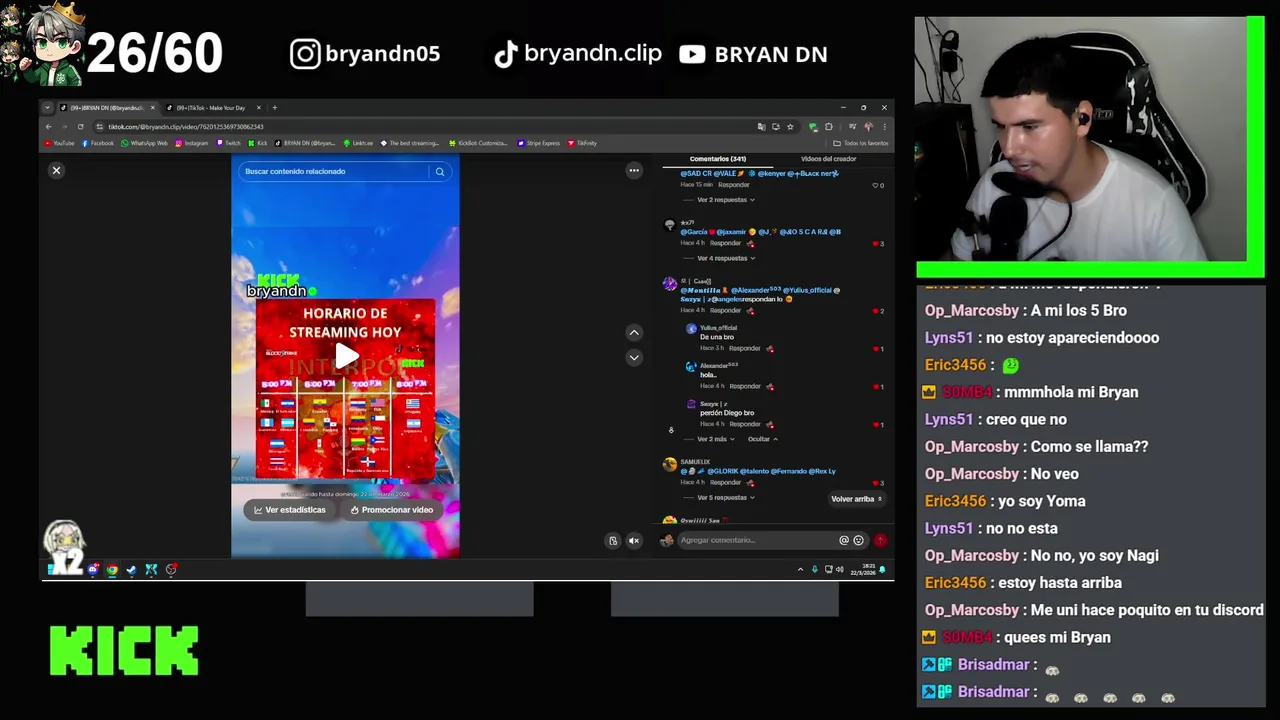Switch to the first BRYAN DN browser tab
The image size is (1280, 720).
106,108
